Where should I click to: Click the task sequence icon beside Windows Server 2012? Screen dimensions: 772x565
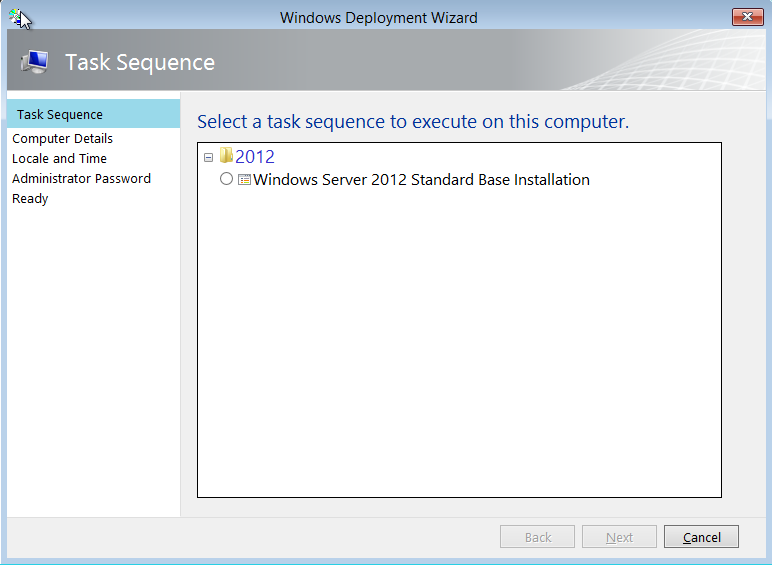pyautogui.click(x=244, y=180)
